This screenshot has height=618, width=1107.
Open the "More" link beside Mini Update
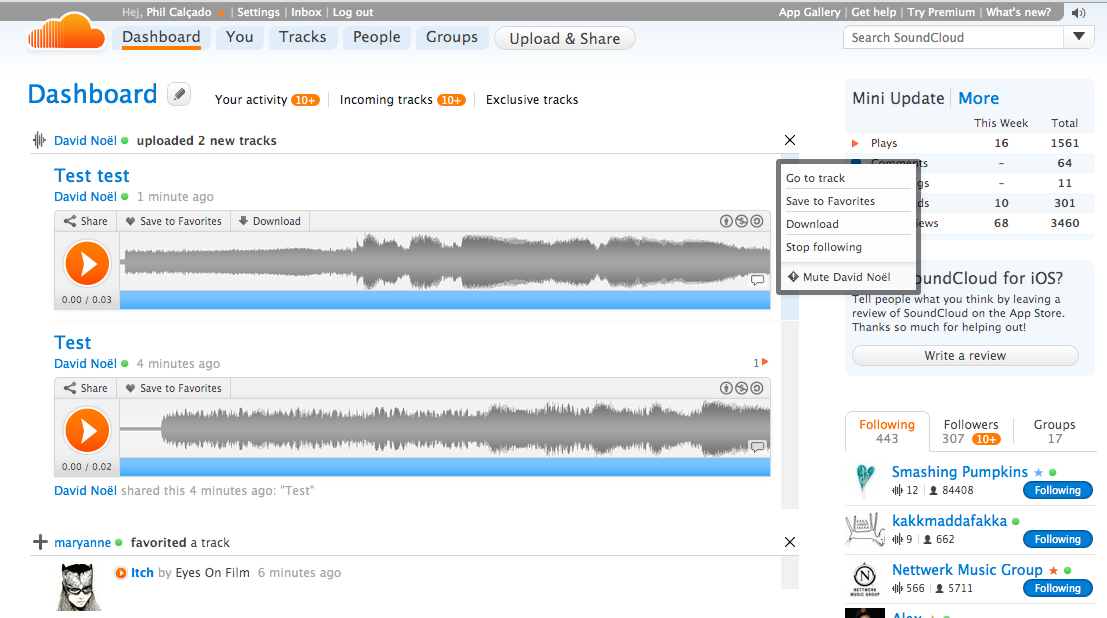(979, 98)
